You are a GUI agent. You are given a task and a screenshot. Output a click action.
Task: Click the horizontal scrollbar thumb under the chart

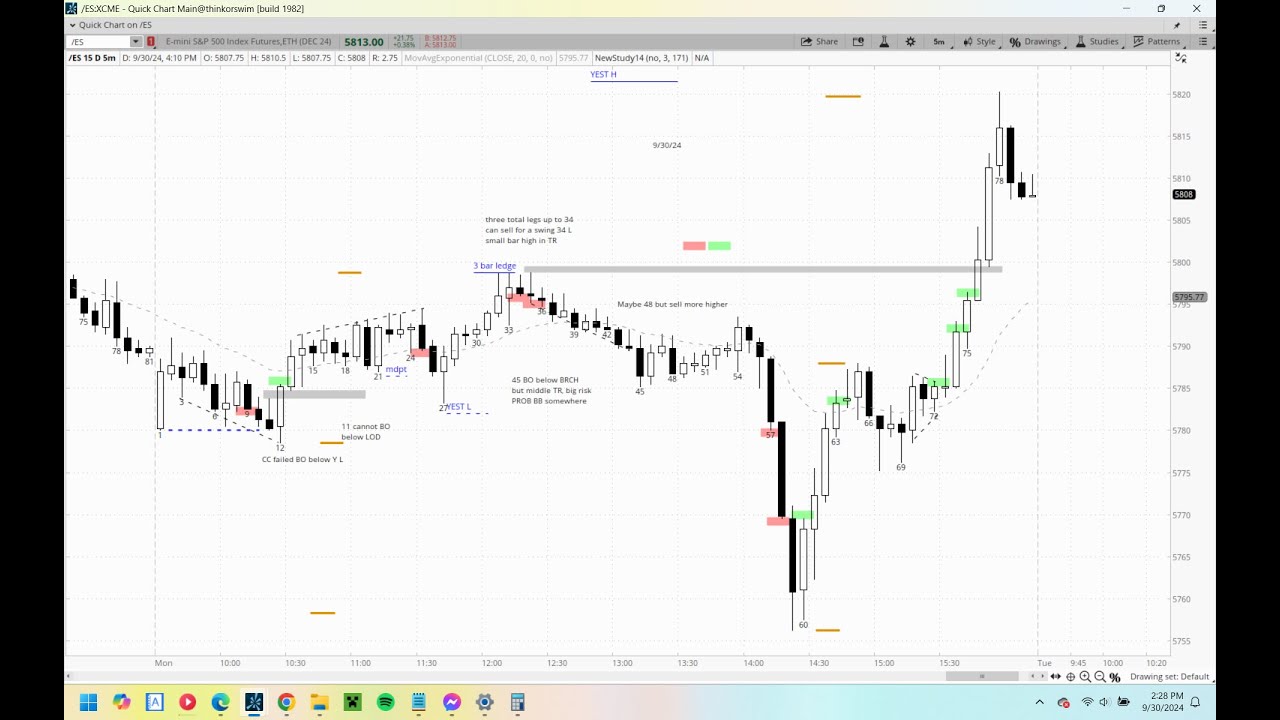(x=982, y=677)
